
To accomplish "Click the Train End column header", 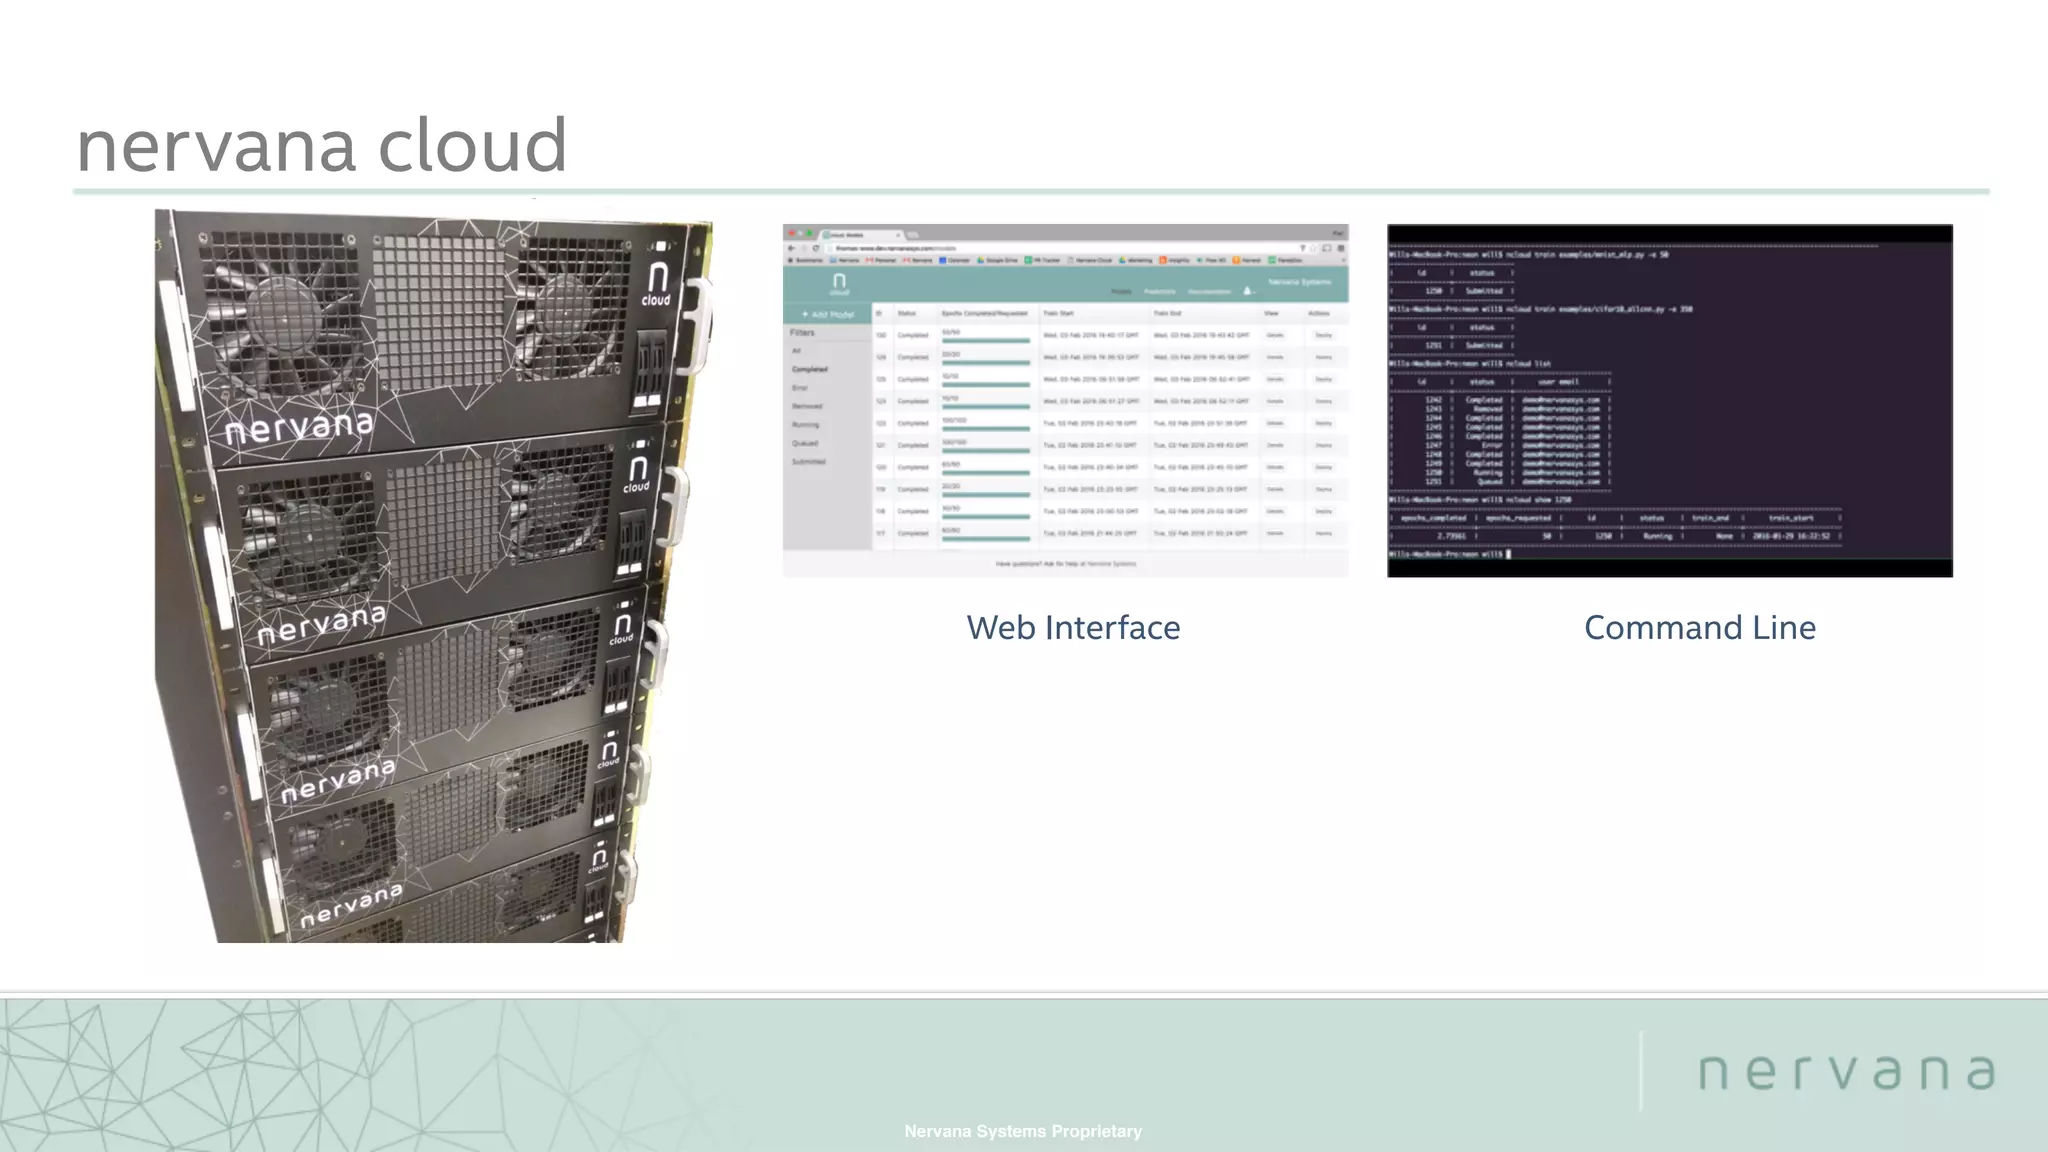I will [1168, 313].
